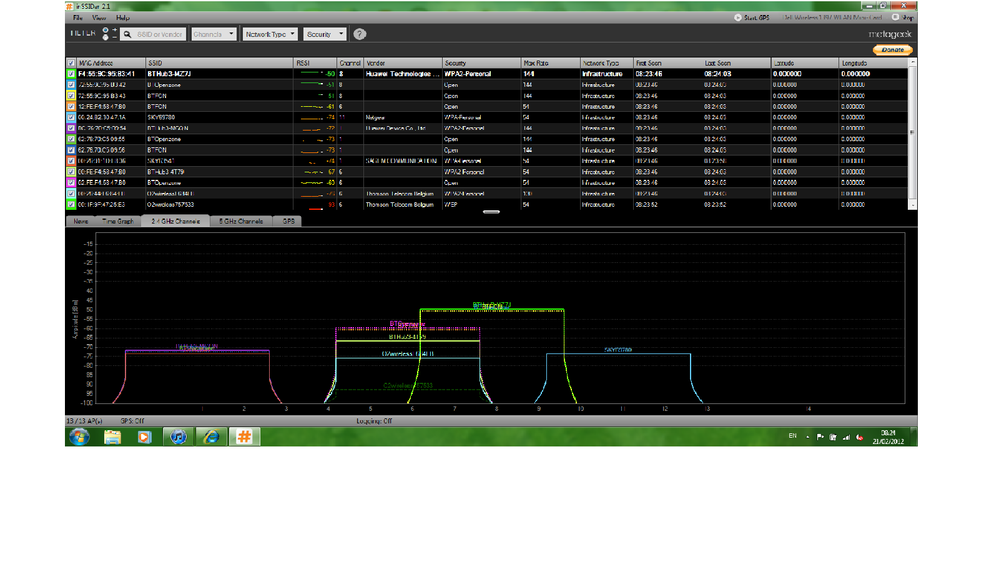Click the Donate button
The image size is (999, 562).
click(x=892, y=50)
